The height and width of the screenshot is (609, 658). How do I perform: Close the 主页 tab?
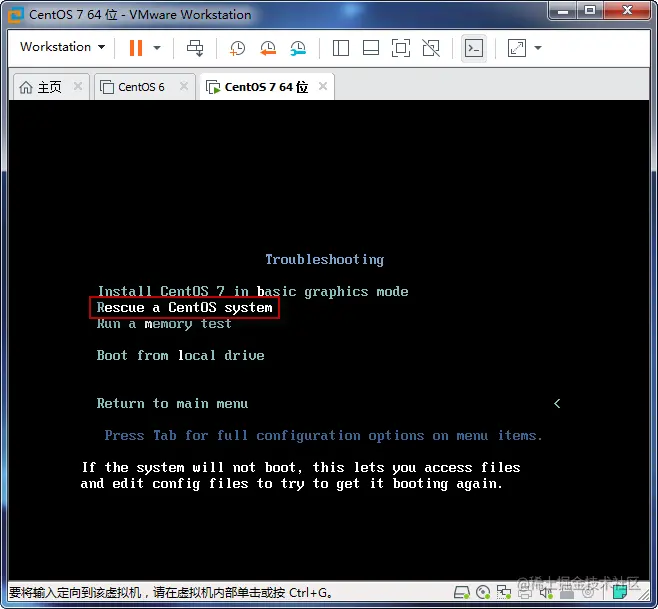pyautogui.click(x=78, y=86)
